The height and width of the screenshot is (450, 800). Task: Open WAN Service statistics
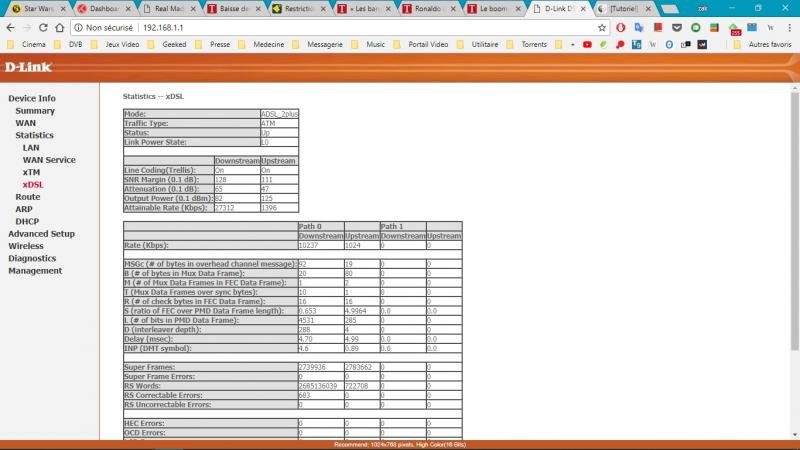[x=49, y=160]
